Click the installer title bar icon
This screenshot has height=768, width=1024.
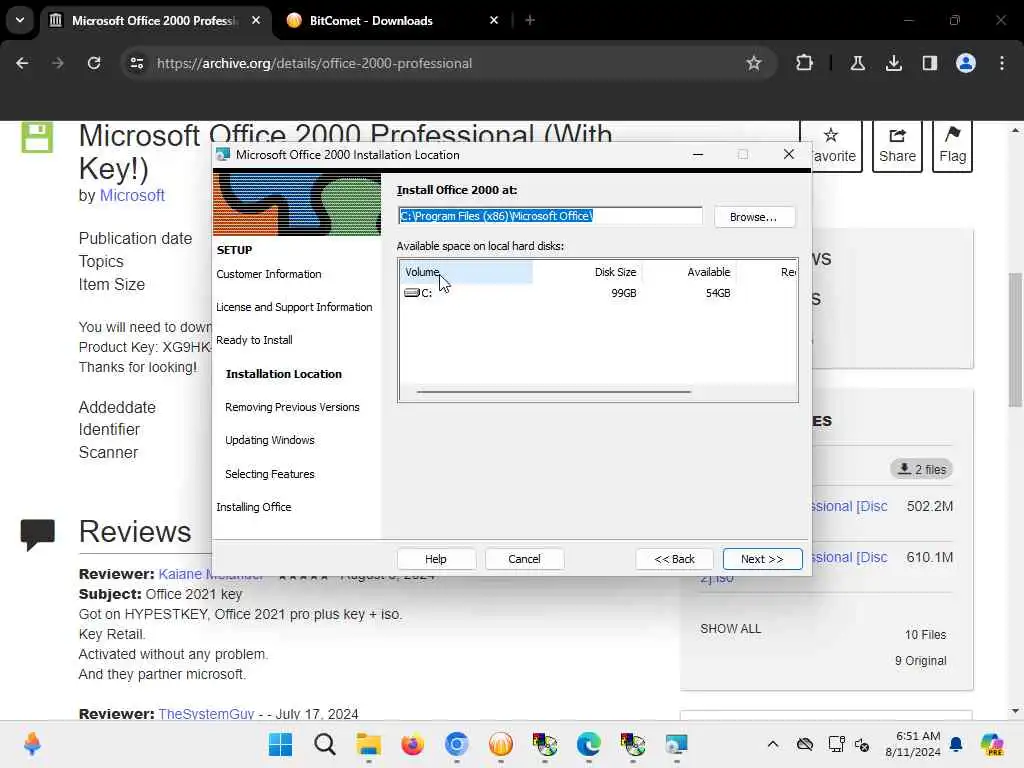click(223, 155)
